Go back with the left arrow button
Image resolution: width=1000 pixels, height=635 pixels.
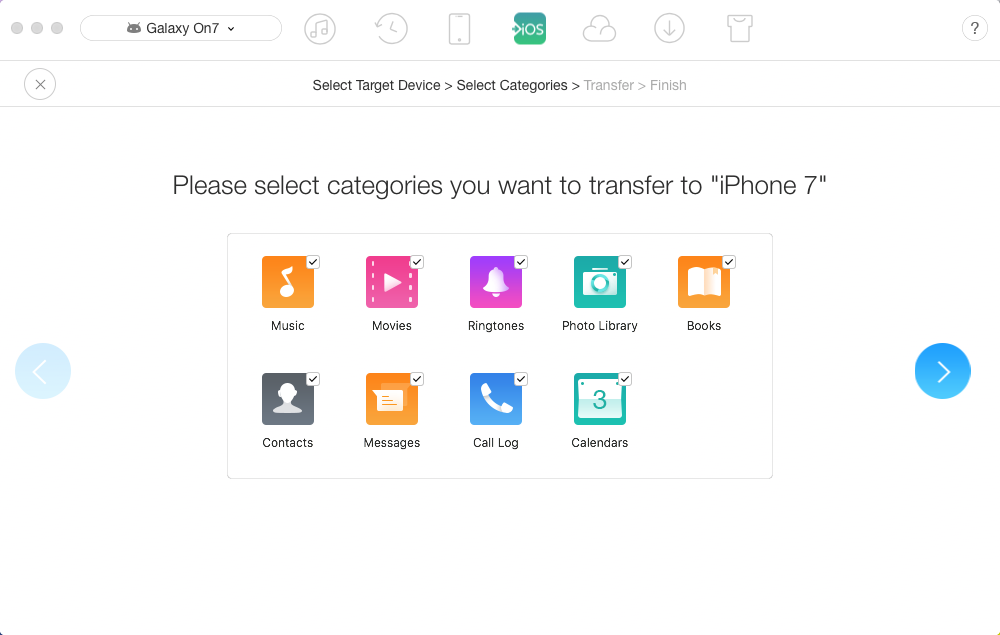pos(43,371)
